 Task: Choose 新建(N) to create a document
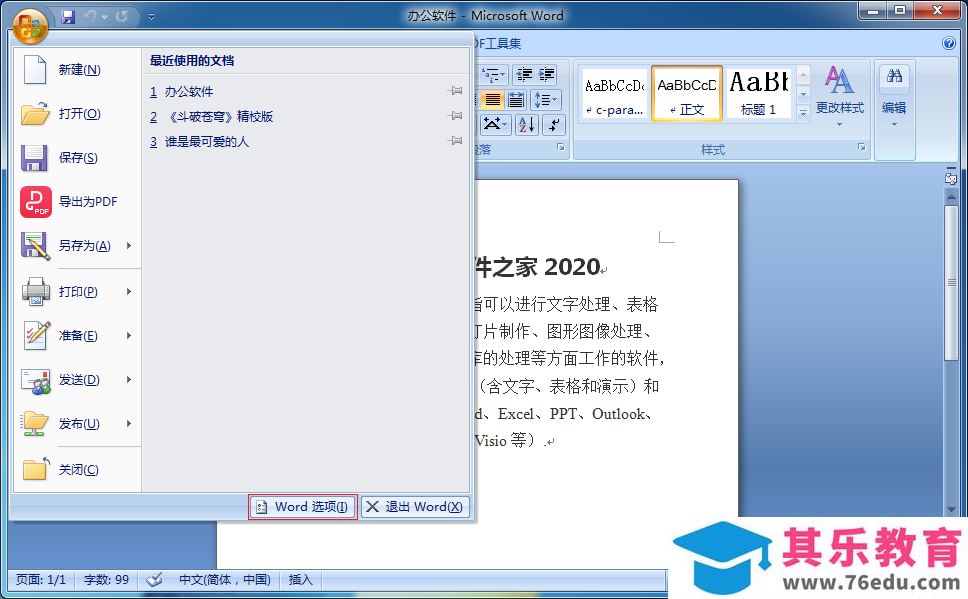(x=78, y=70)
